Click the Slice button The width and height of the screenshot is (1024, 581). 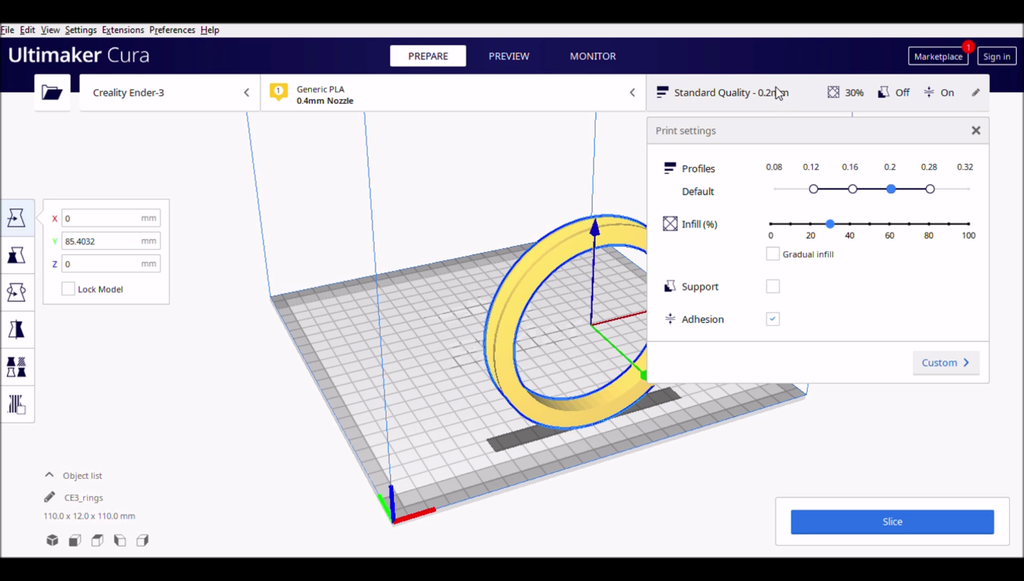click(x=892, y=522)
